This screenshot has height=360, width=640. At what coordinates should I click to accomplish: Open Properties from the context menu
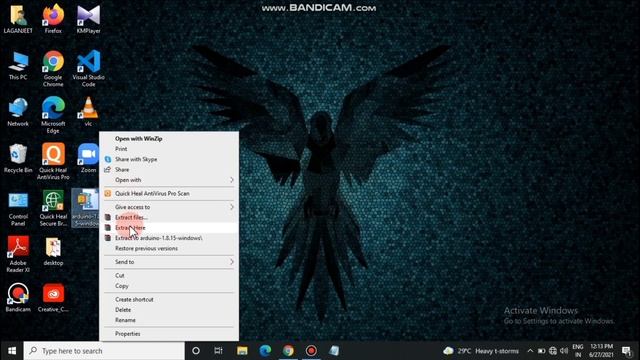coord(169,334)
